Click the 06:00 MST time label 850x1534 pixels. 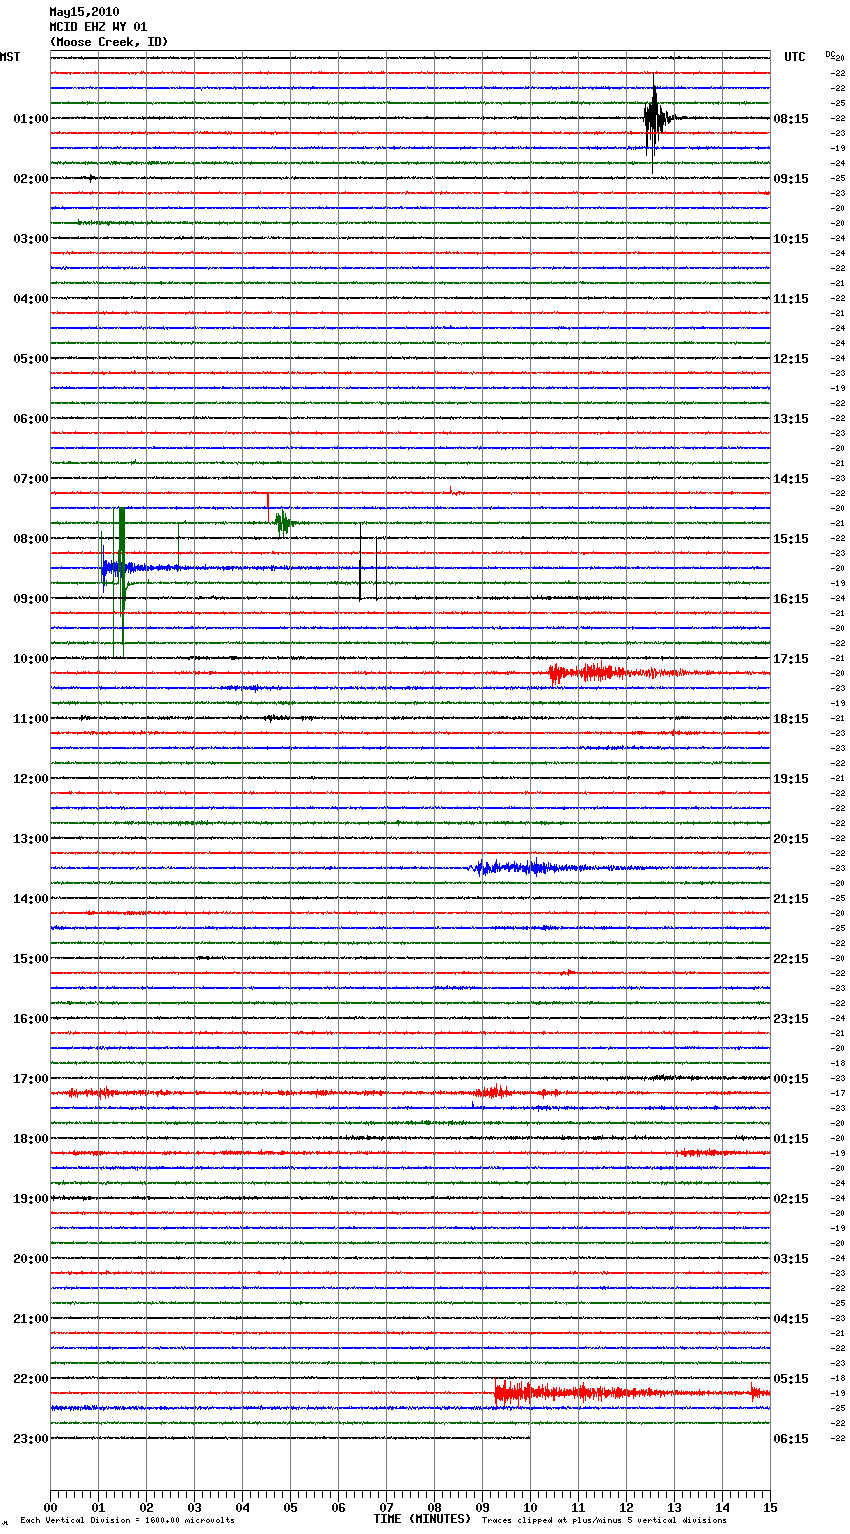point(30,419)
